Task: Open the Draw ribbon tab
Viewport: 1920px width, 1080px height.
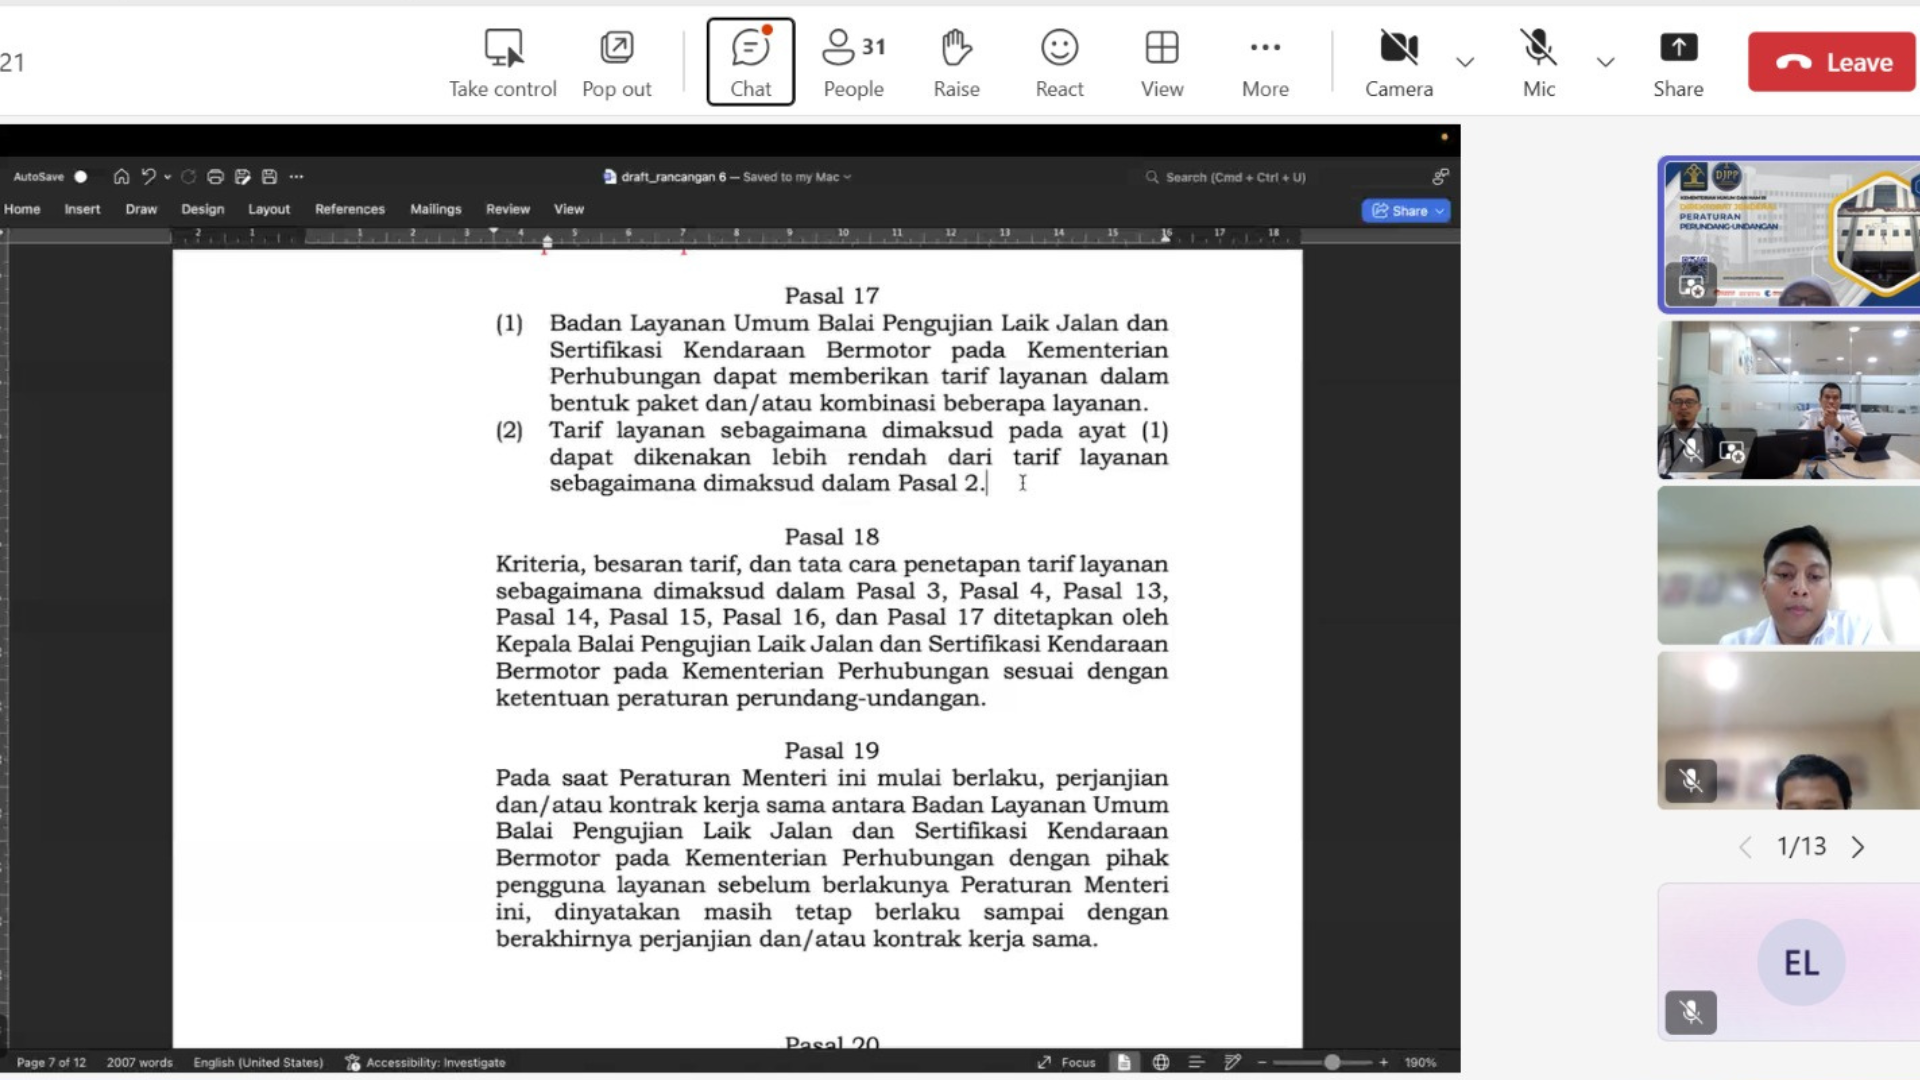Action: [x=141, y=209]
